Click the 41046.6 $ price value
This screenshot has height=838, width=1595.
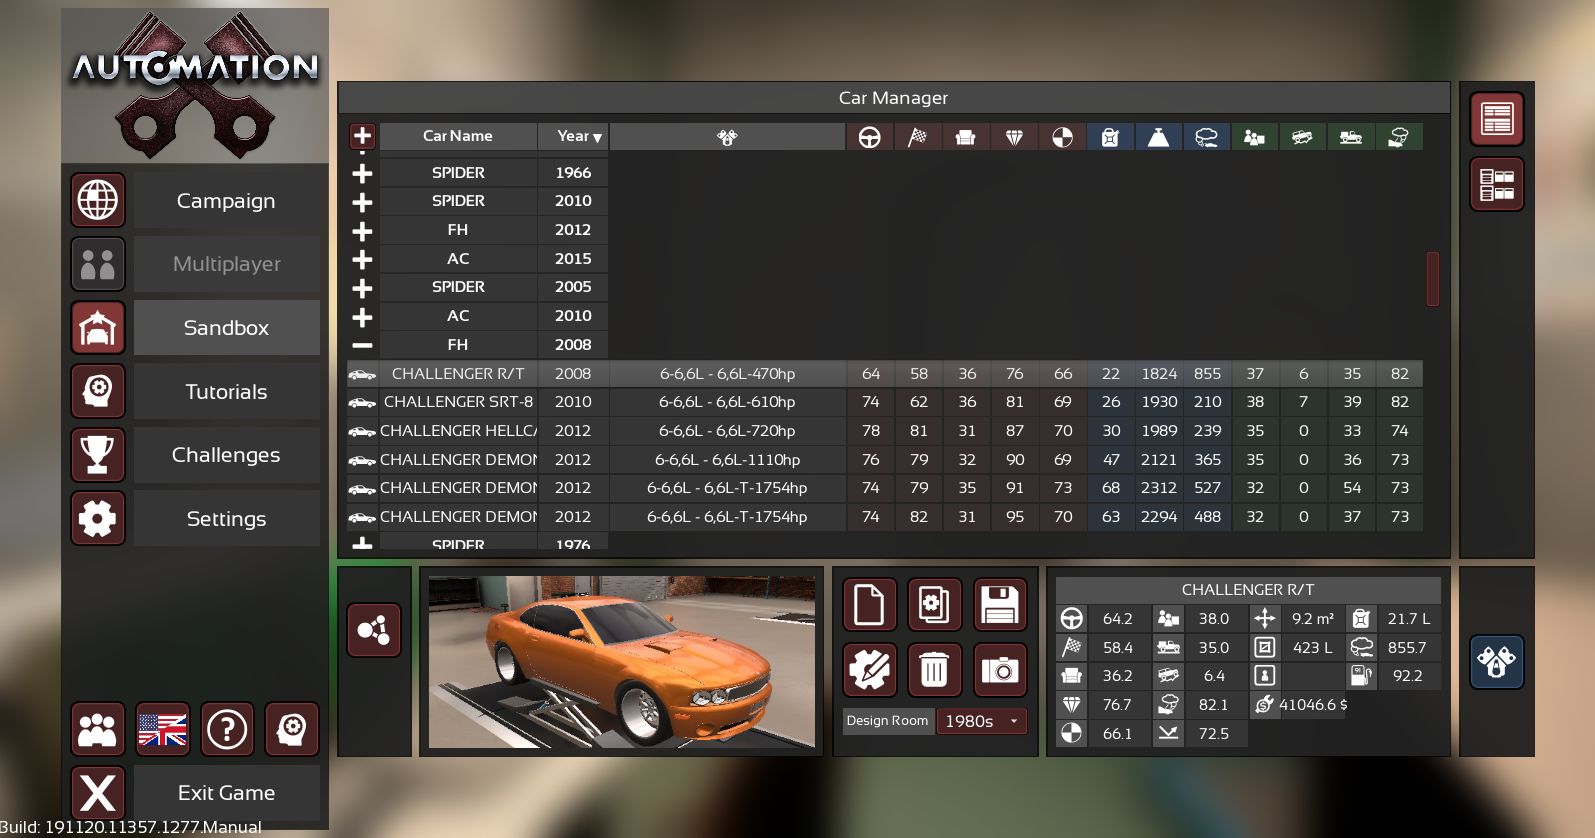click(x=1313, y=705)
